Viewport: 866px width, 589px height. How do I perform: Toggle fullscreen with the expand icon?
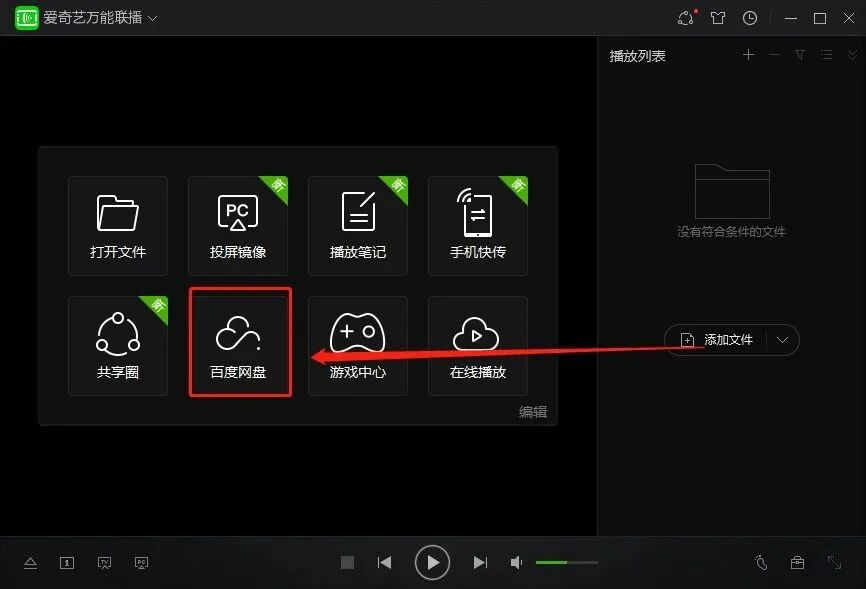click(x=834, y=562)
